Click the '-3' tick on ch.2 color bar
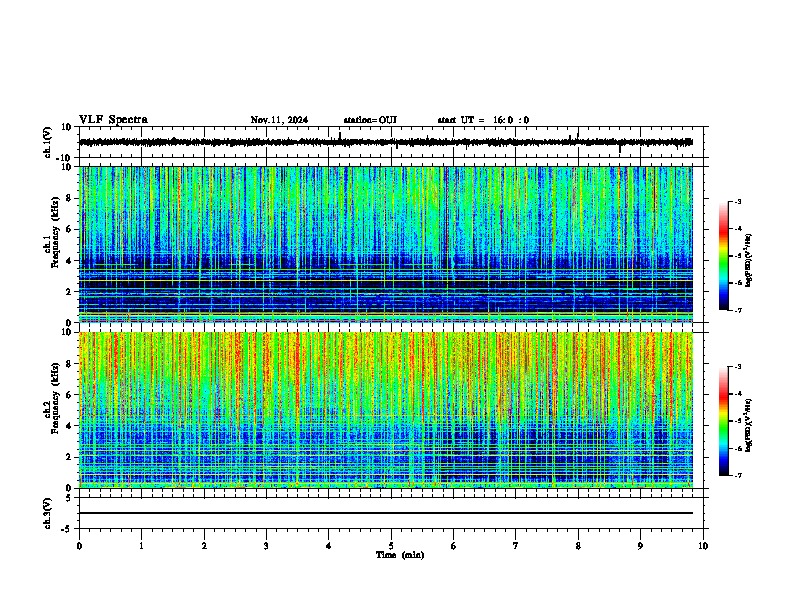 tap(738, 367)
